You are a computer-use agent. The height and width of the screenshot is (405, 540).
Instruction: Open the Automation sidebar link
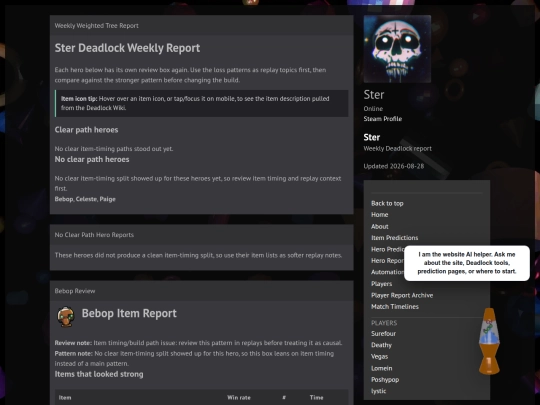[388, 272]
